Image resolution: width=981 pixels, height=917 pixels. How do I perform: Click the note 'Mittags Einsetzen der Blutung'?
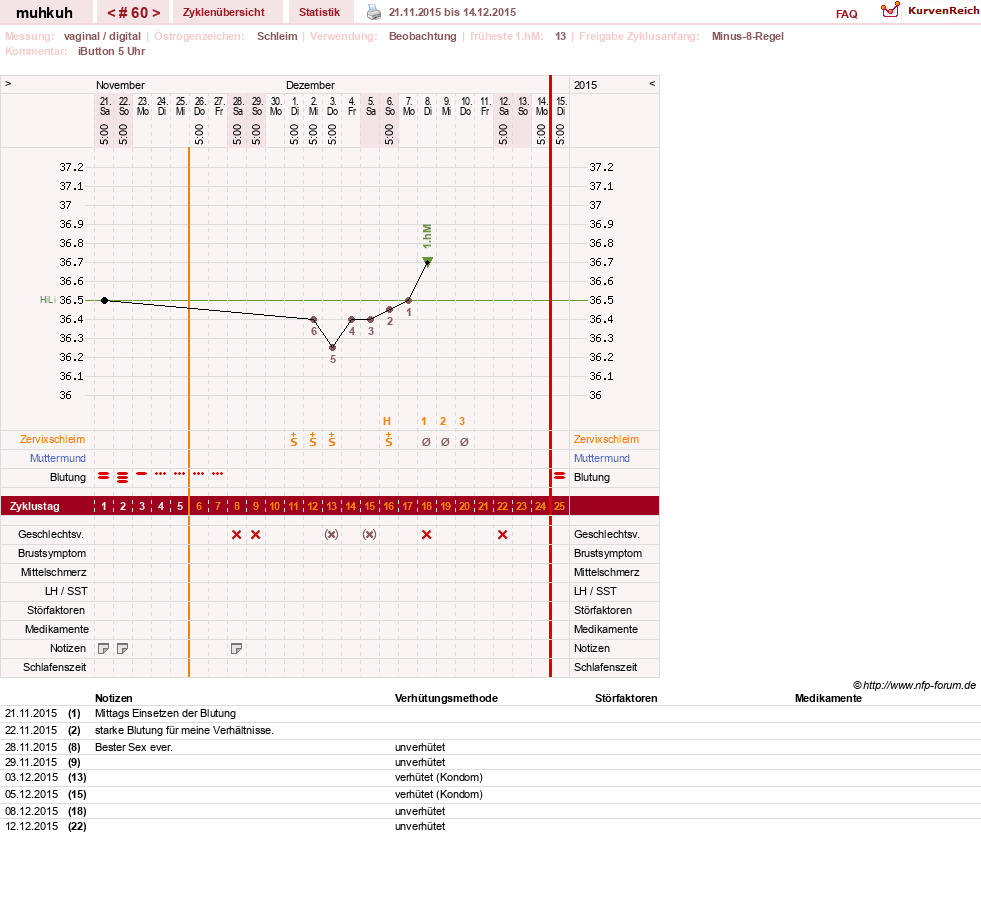tap(165, 713)
